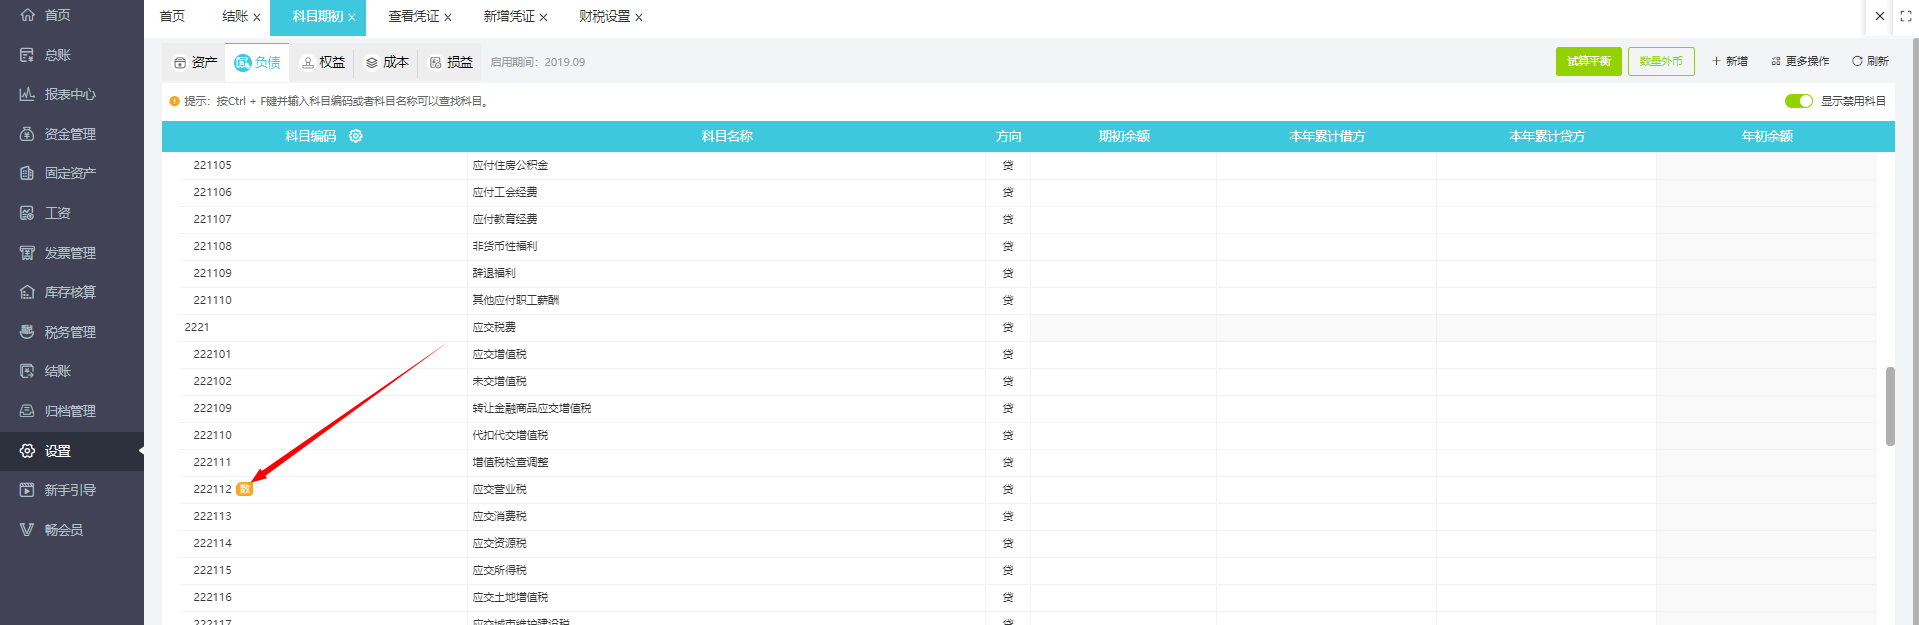Select subject name 应付教育经费
This screenshot has width=1919, height=625.
tap(505, 219)
